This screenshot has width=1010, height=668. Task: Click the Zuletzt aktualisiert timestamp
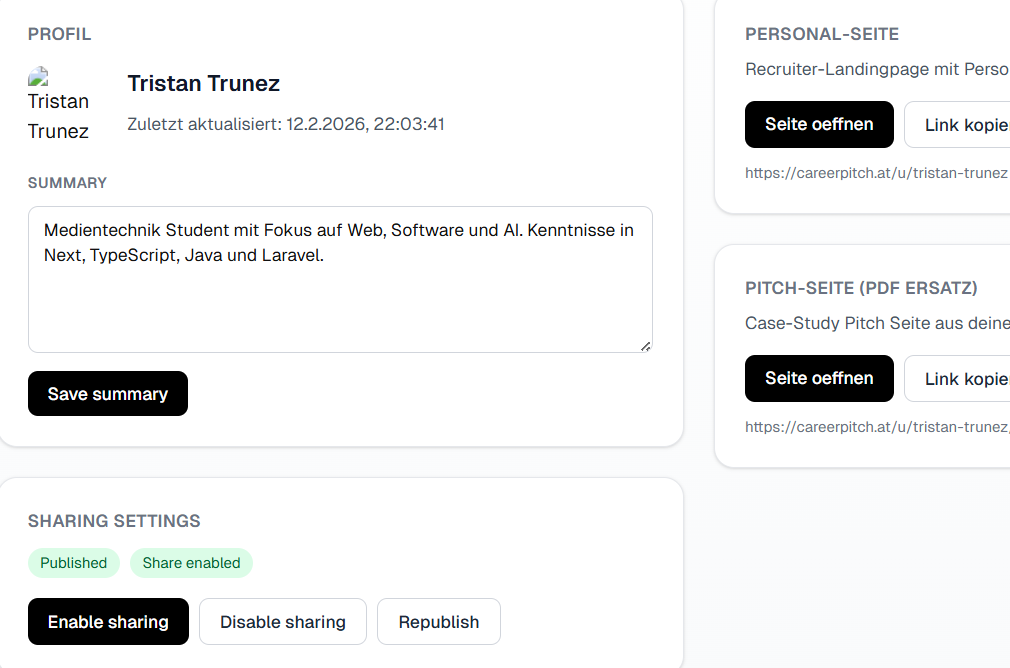tap(286, 125)
